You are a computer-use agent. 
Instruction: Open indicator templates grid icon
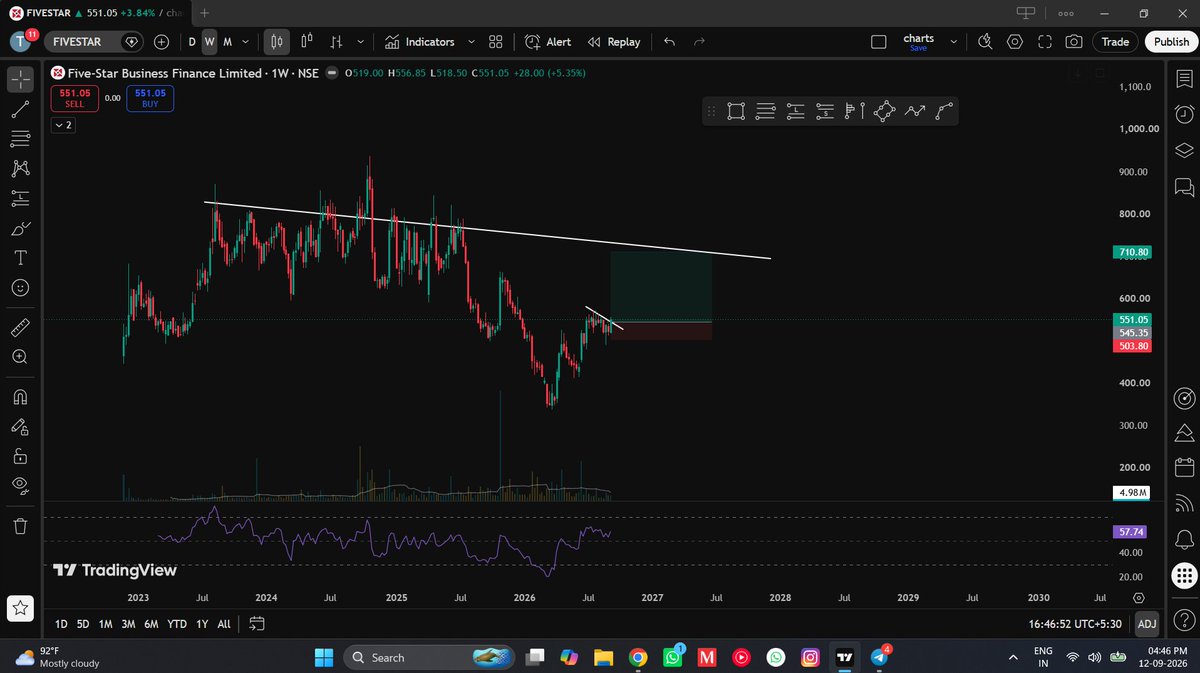pyautogui.click(x=496, y=42)
